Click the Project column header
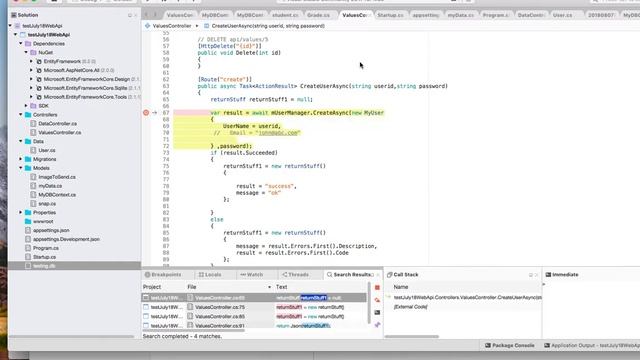This screenshot has height=360, width=640. 152,287
